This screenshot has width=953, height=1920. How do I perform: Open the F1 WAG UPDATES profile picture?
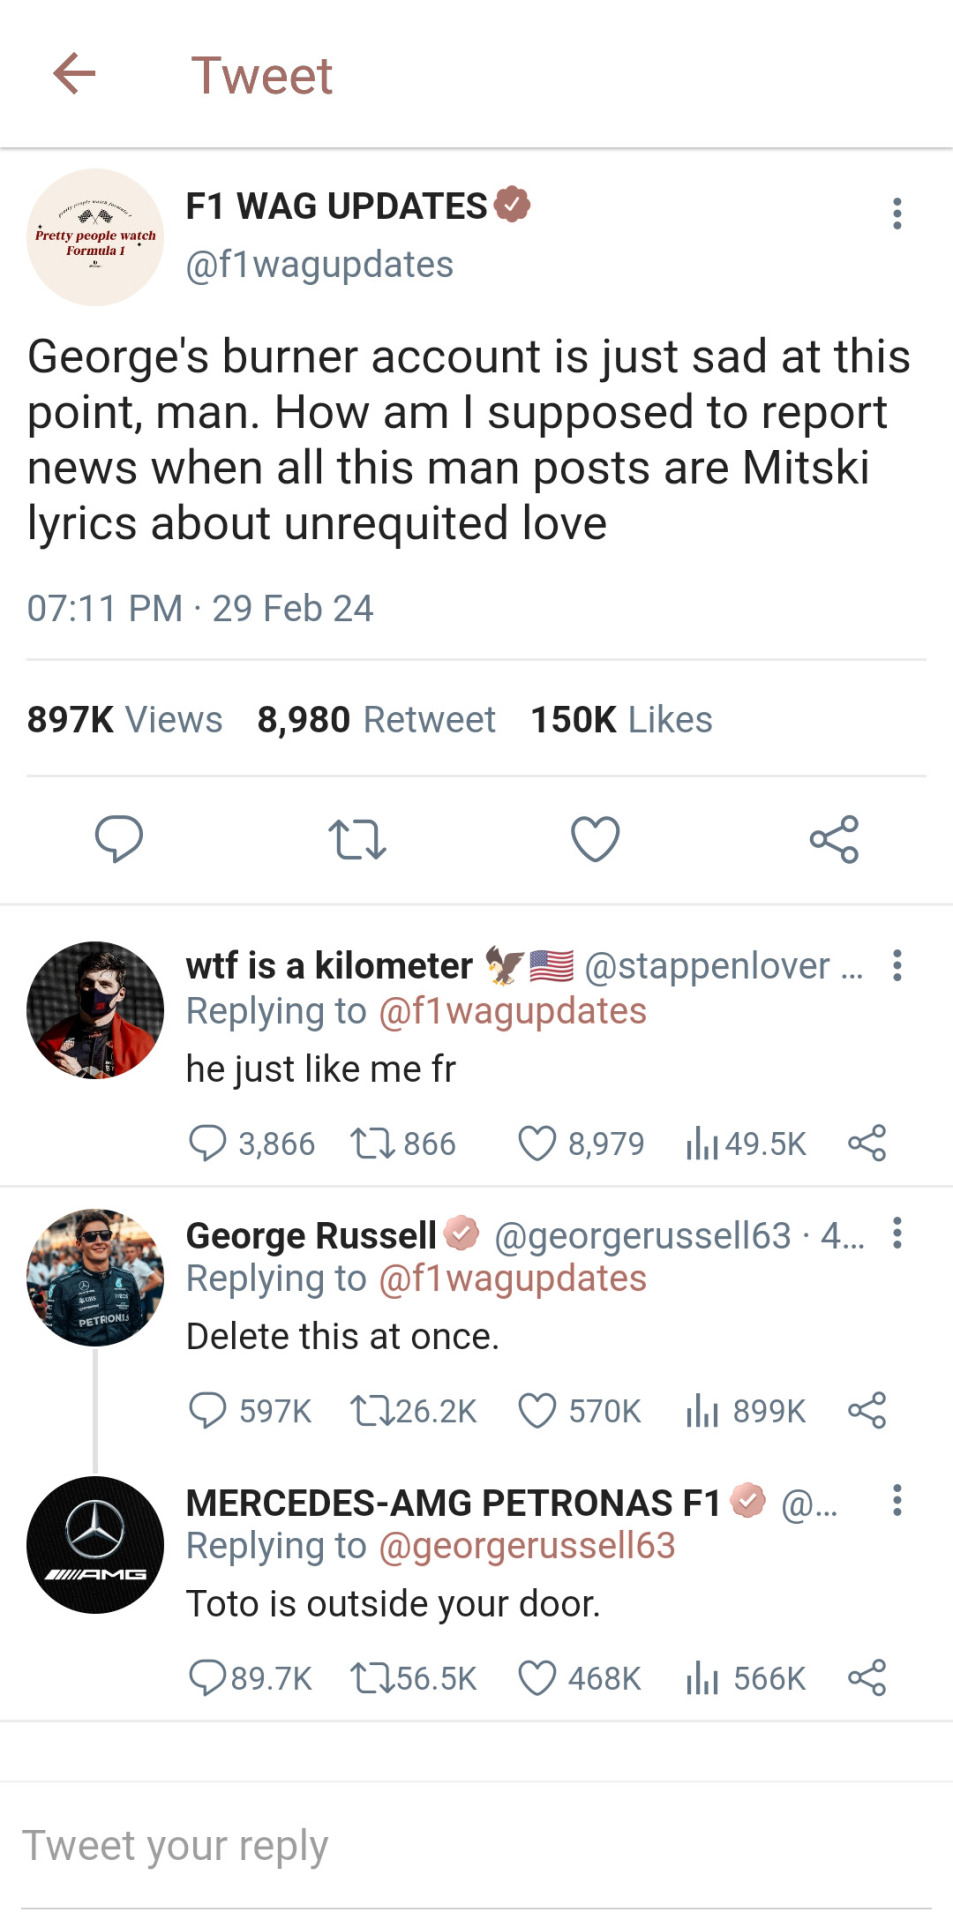95,237
